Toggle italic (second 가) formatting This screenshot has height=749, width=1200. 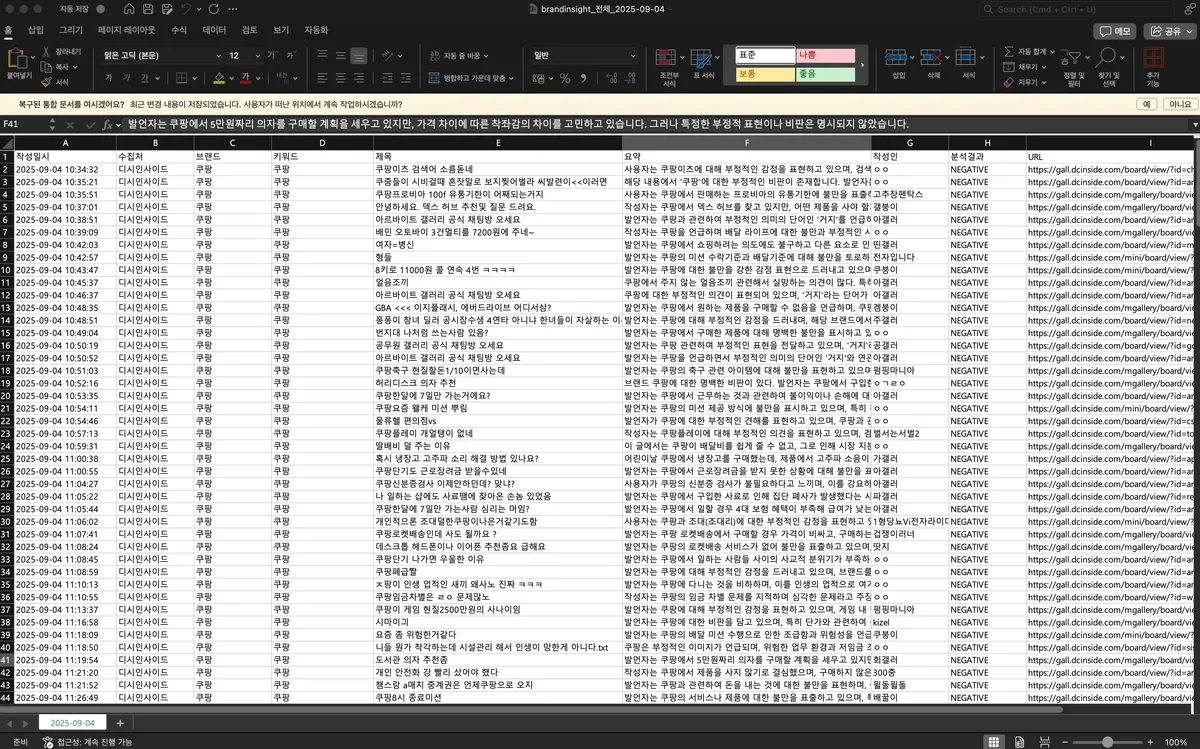tap(127, 77)
